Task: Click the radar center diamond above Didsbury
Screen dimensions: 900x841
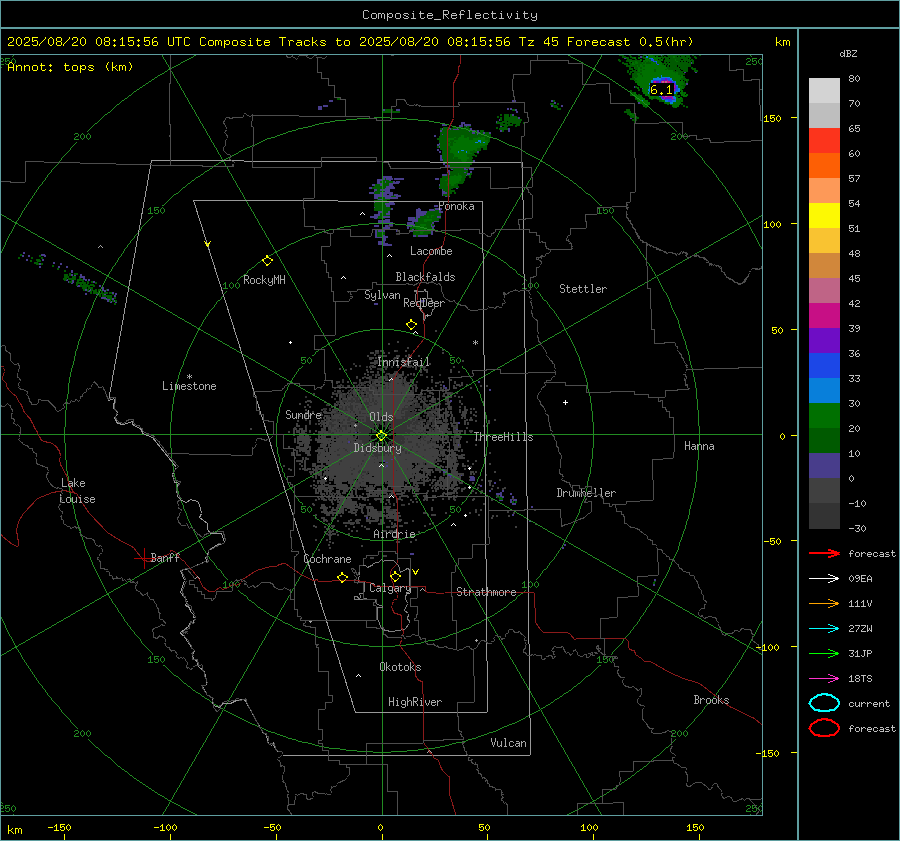Action: 381,436
